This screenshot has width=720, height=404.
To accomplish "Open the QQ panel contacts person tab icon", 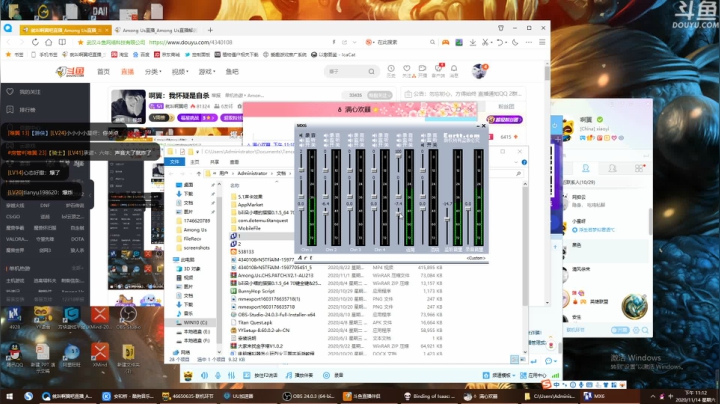I will (585, 168).
